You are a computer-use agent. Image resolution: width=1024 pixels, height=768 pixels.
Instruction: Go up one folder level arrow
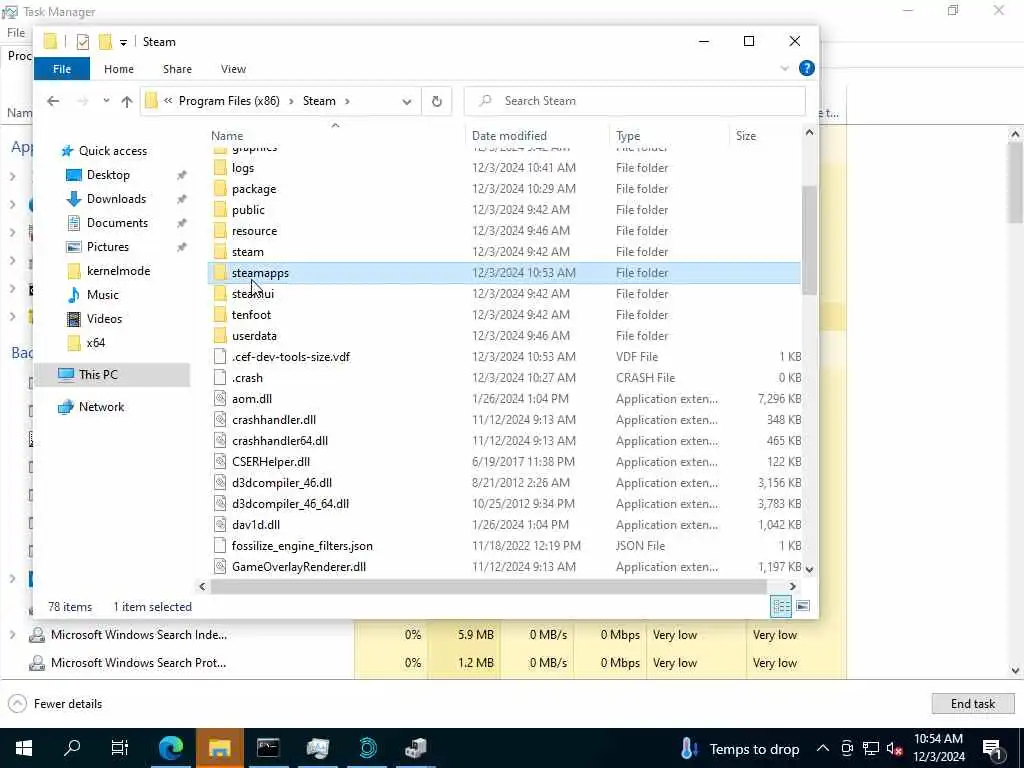click(x=127, y=101)
